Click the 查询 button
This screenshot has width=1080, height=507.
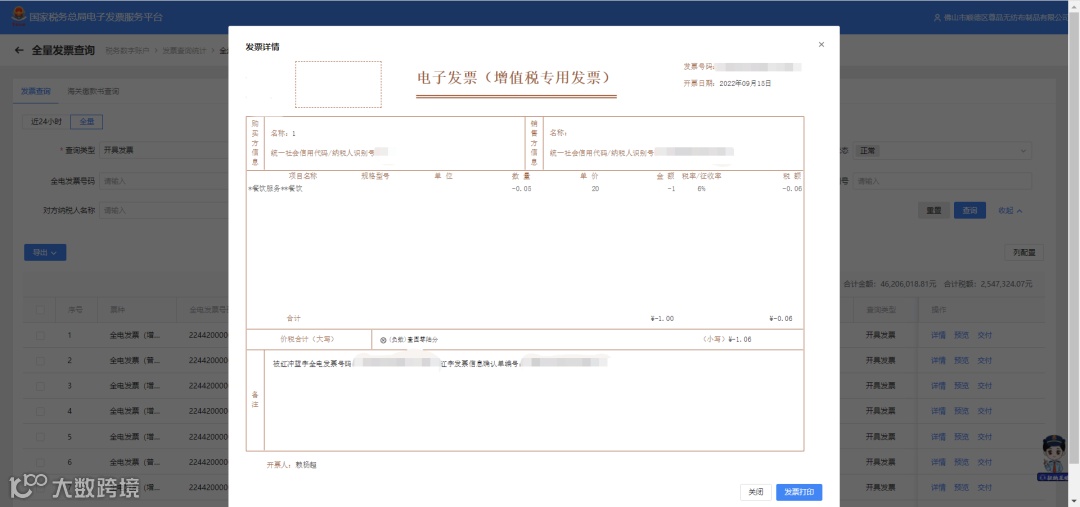[970, 211]
